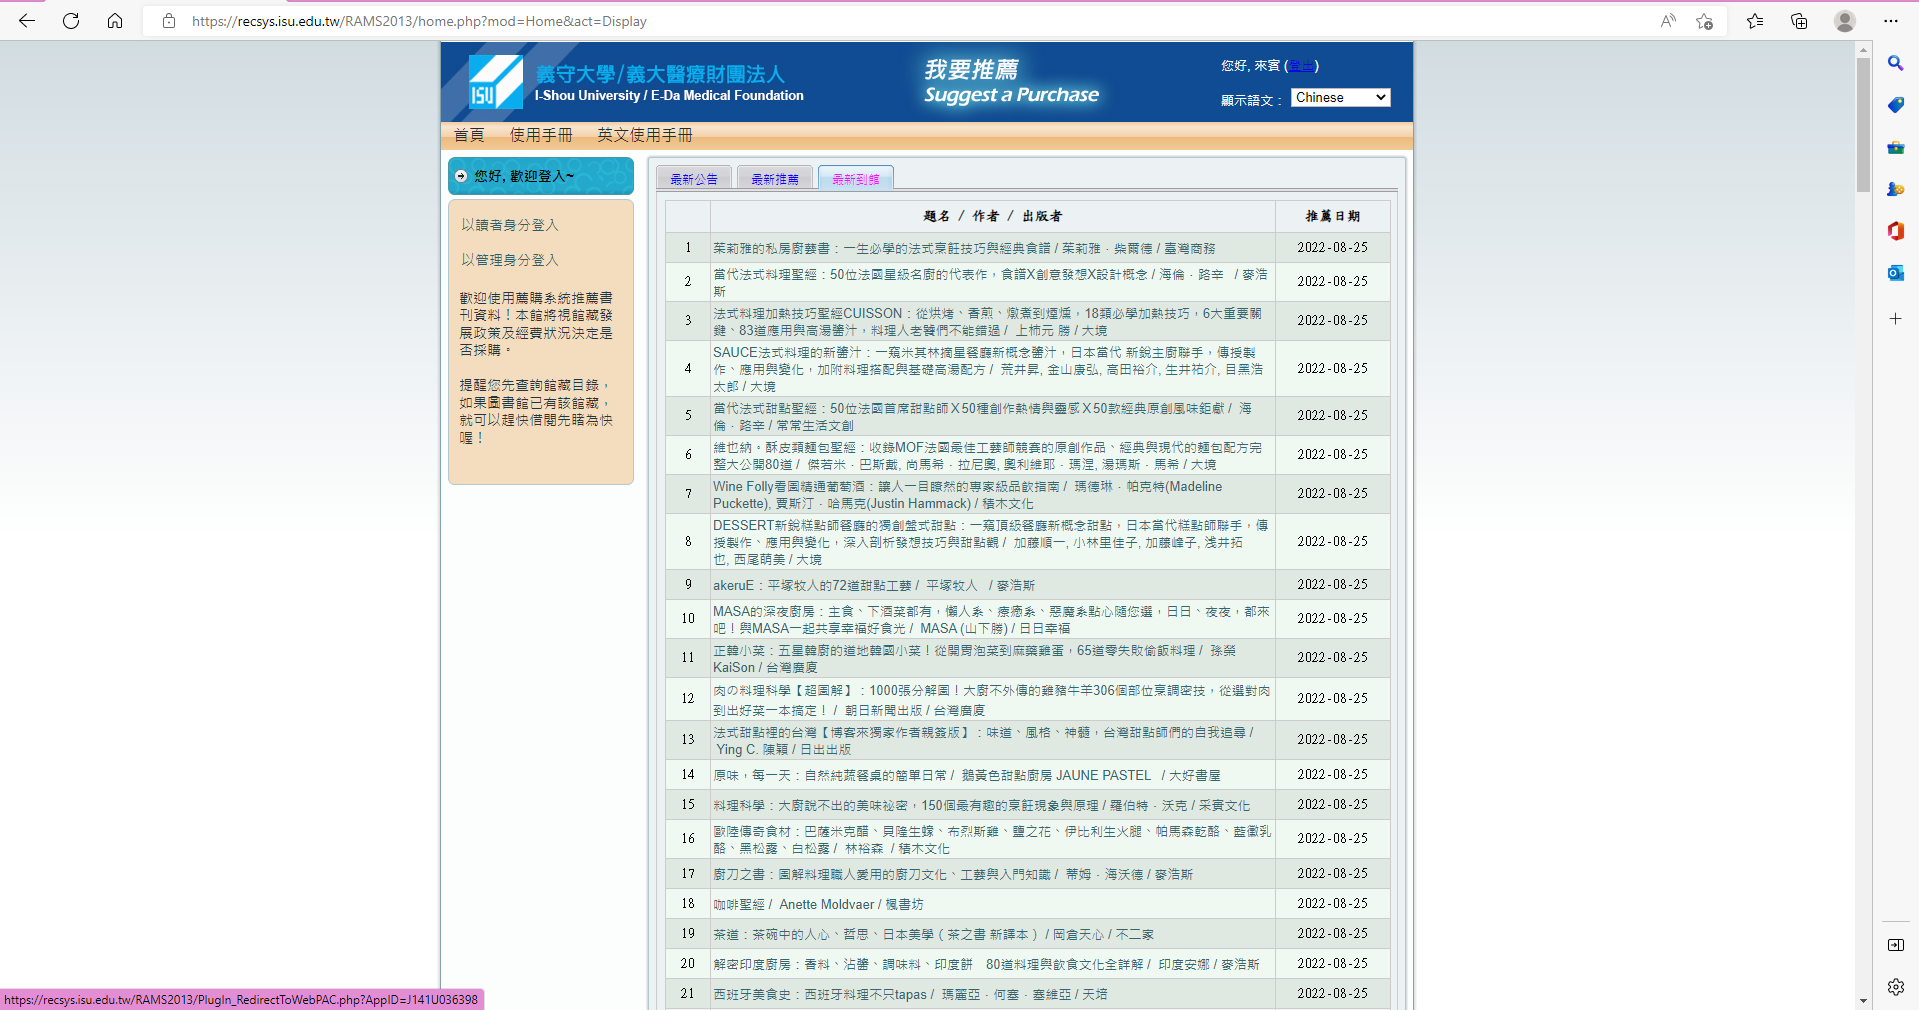
Task: Open book entry SAUCE法式料理的新醬汁
Action: 988,369
